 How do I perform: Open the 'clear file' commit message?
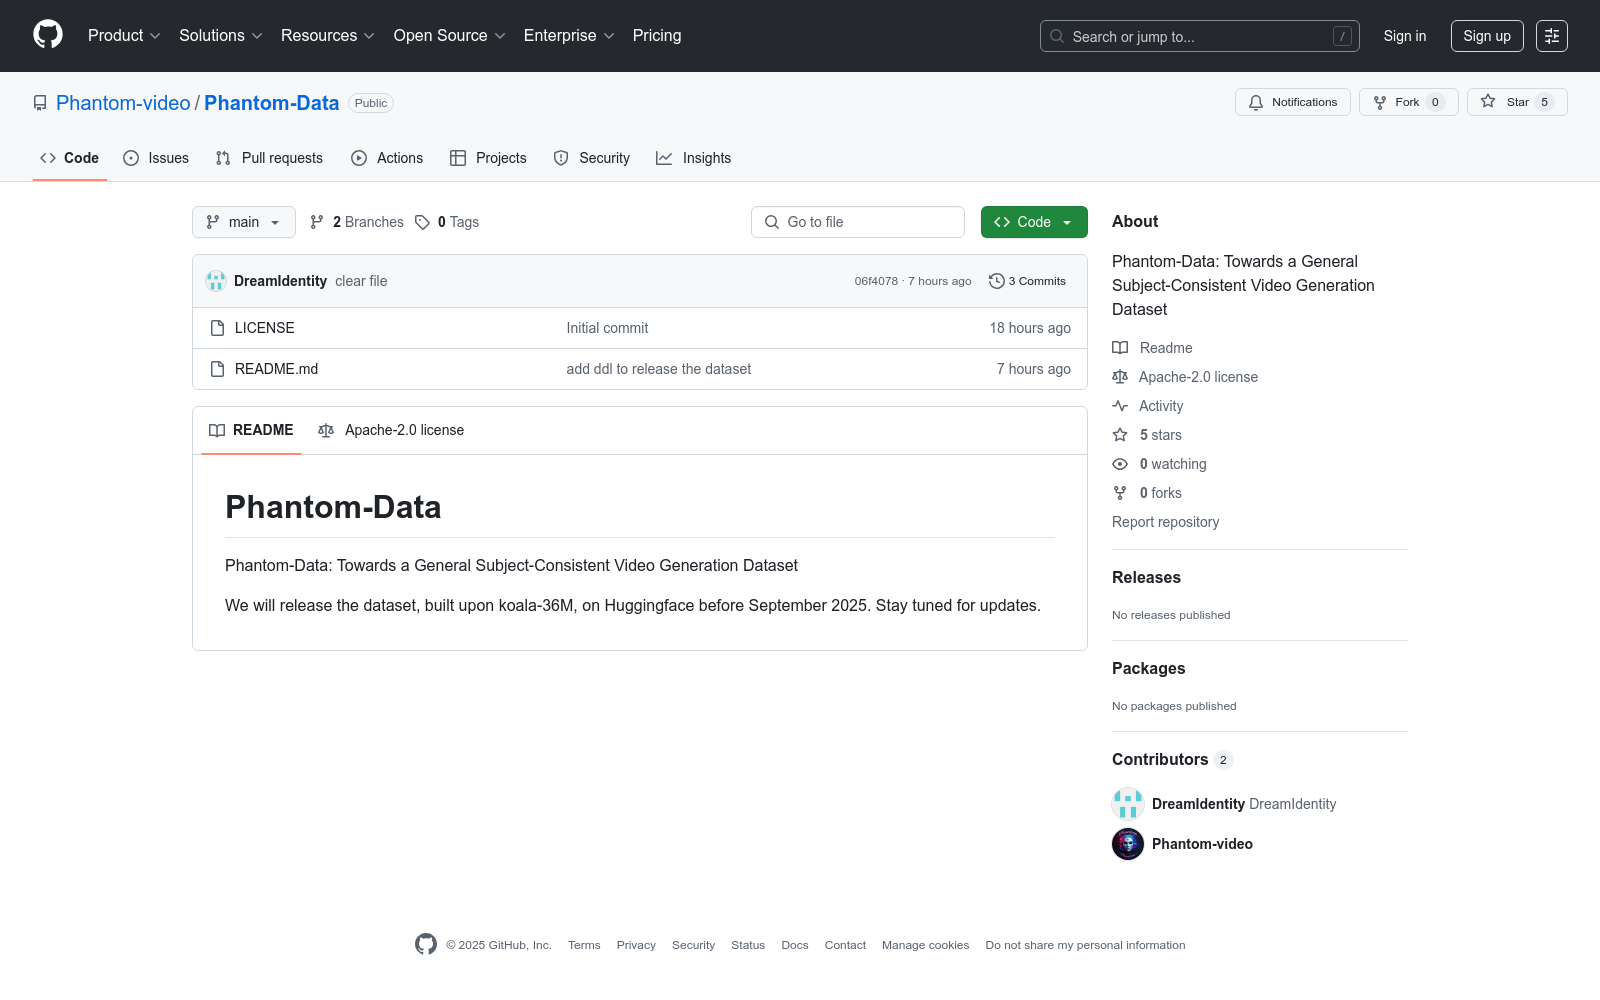pos(361,281)
